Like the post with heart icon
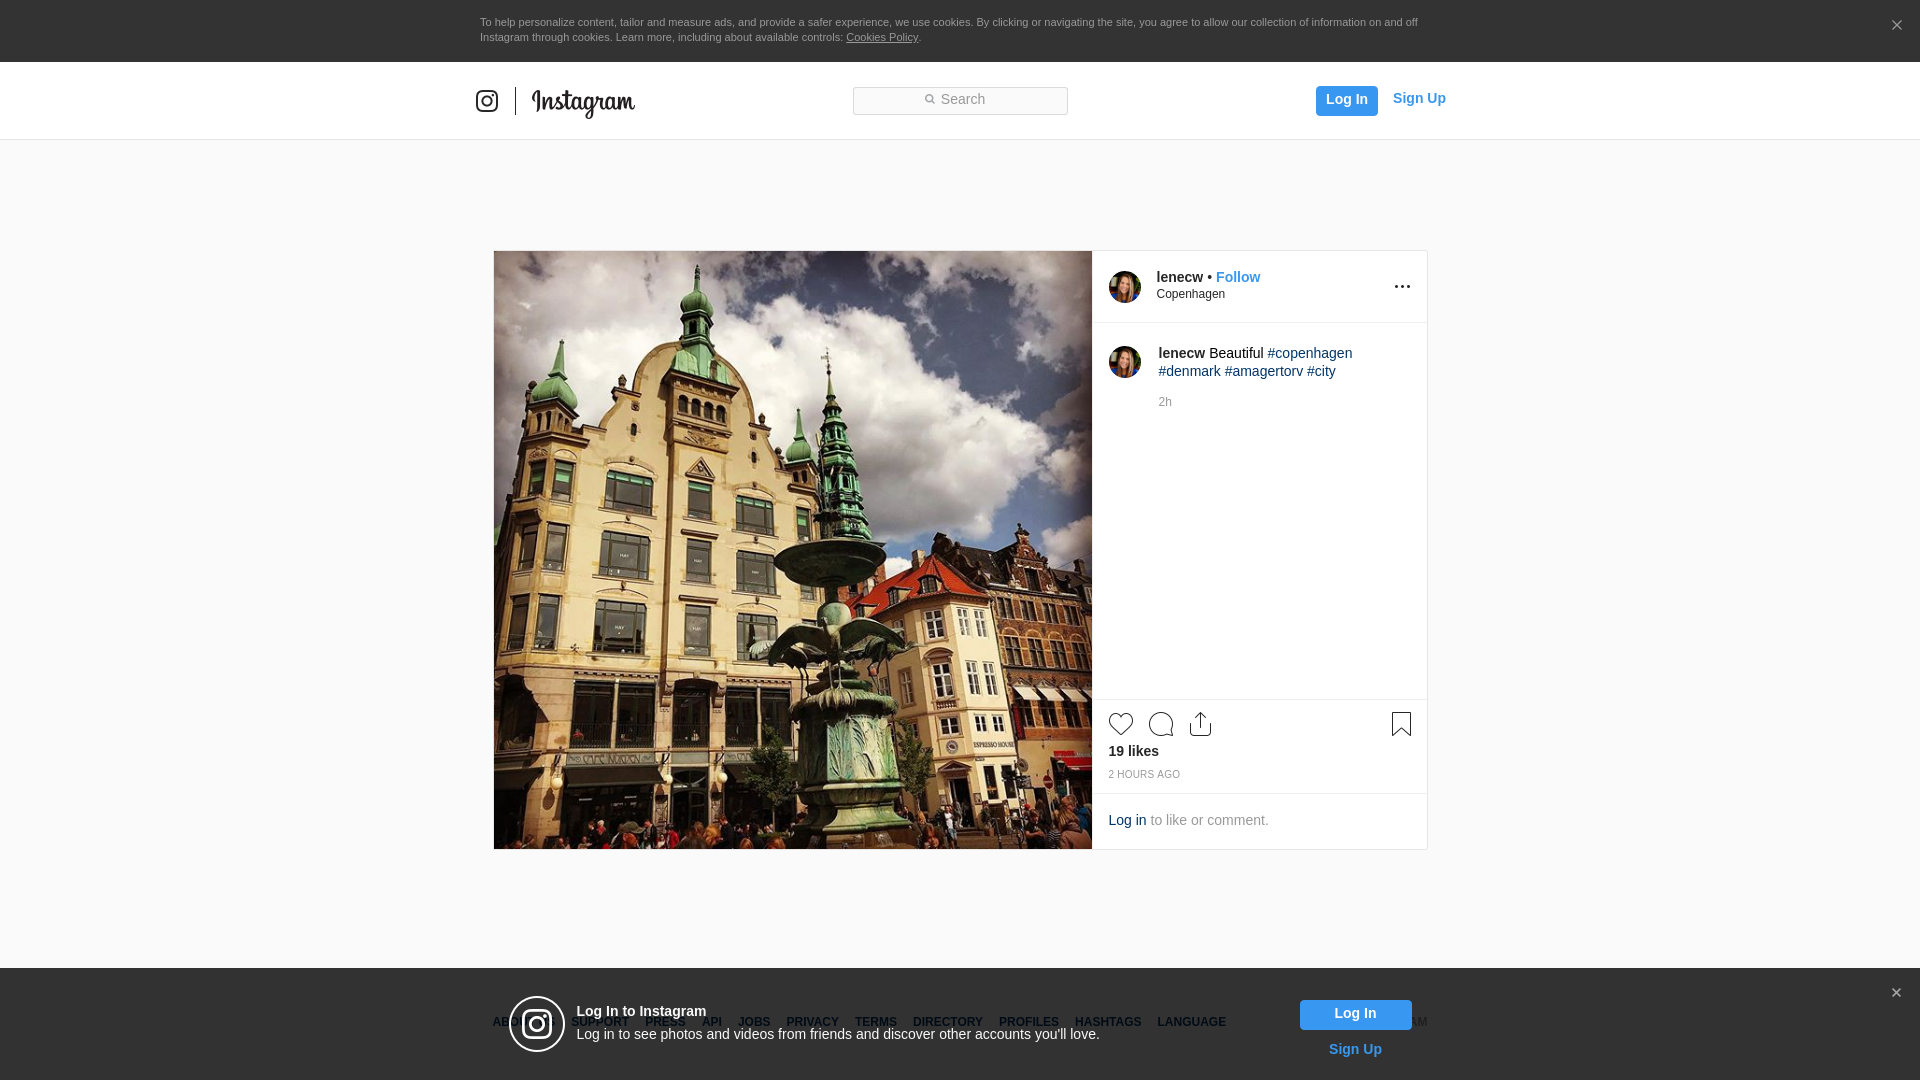This screenshot has width=1920, height=1080. point(1121,724)
